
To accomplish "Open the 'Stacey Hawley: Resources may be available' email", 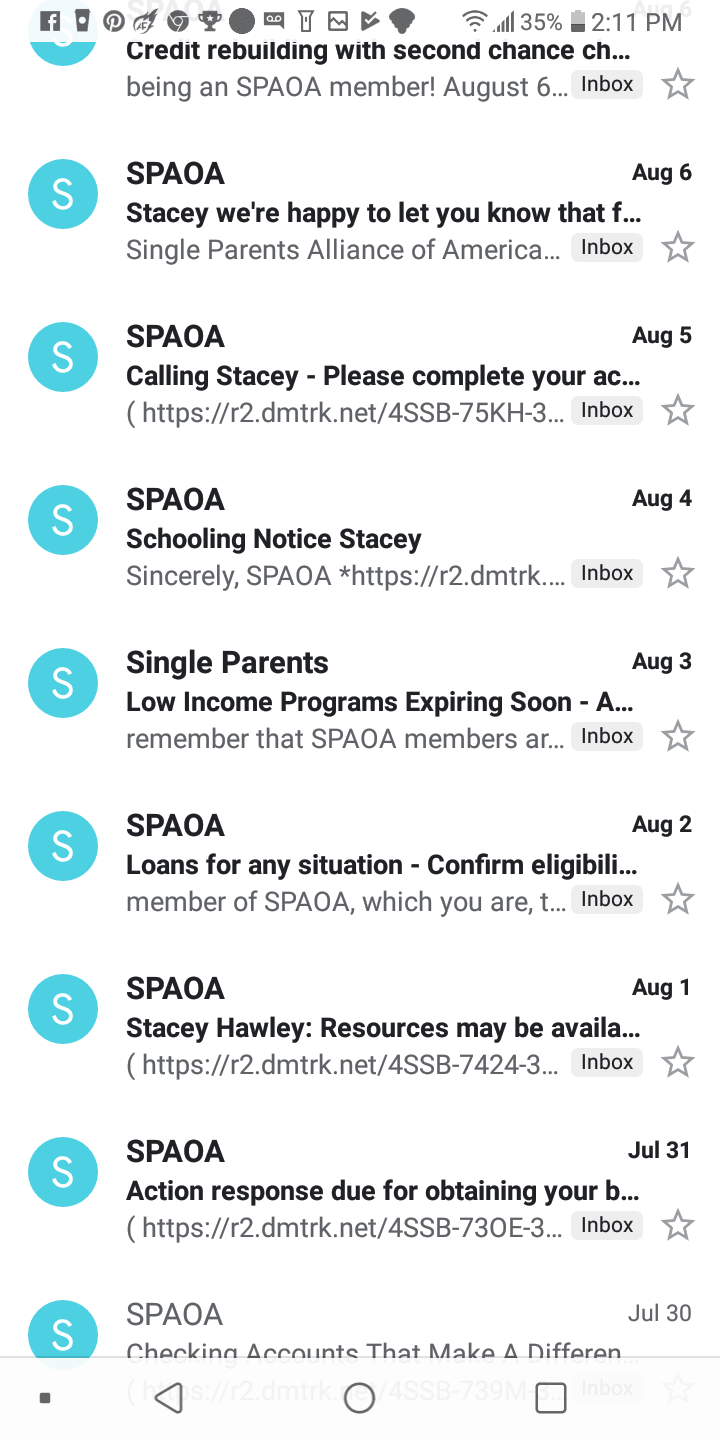I will (x=380, y=1028).
